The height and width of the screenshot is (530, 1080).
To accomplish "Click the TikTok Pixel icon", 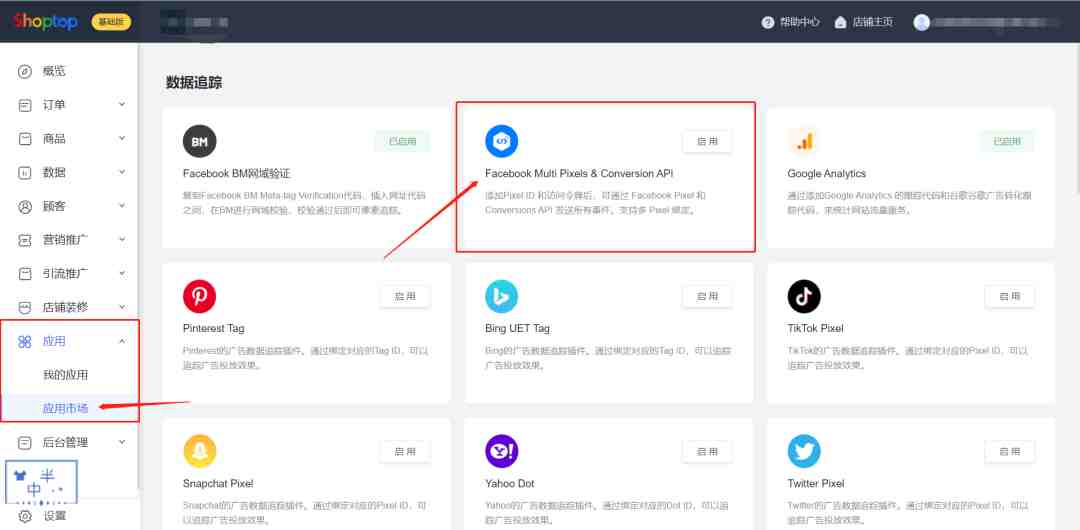I will pos(804,296).
